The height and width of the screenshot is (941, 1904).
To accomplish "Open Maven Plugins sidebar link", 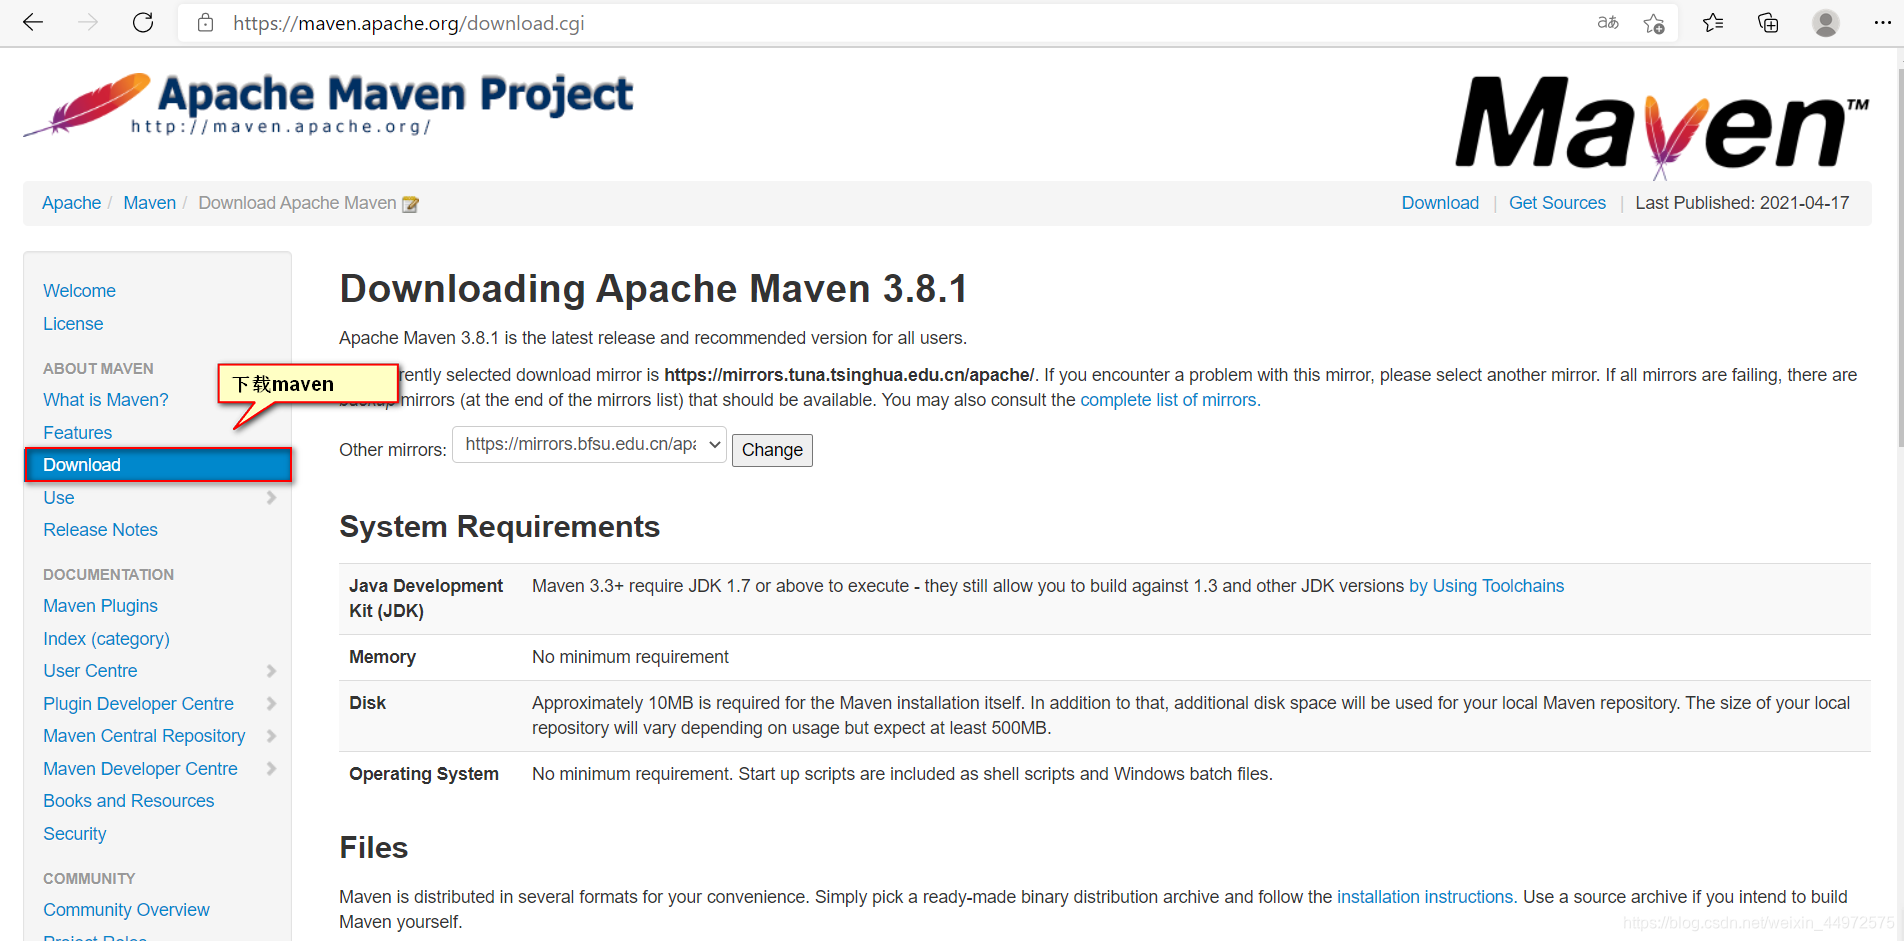I will point(100,606).
